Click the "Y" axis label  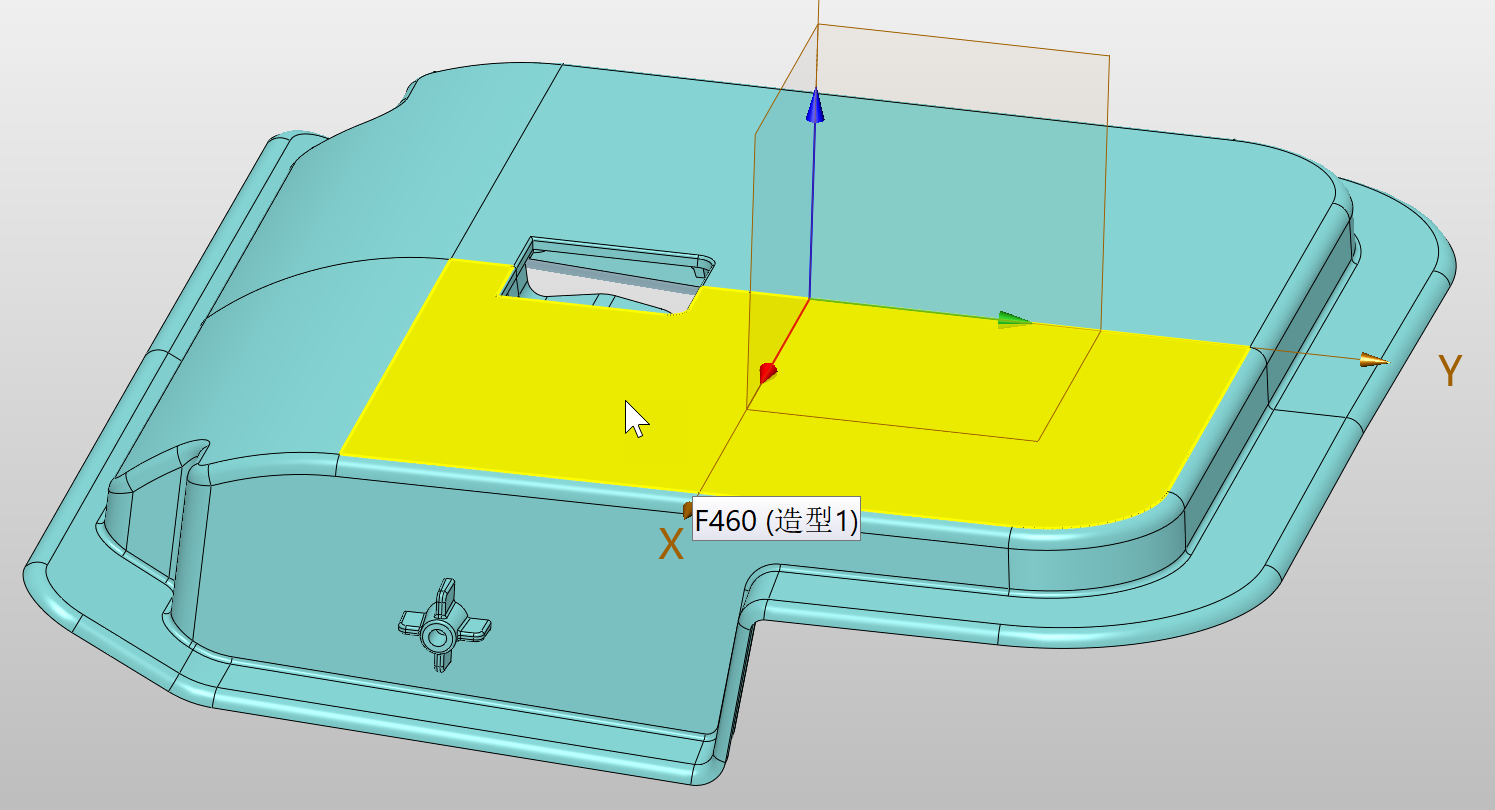(x=1449, y=371)
